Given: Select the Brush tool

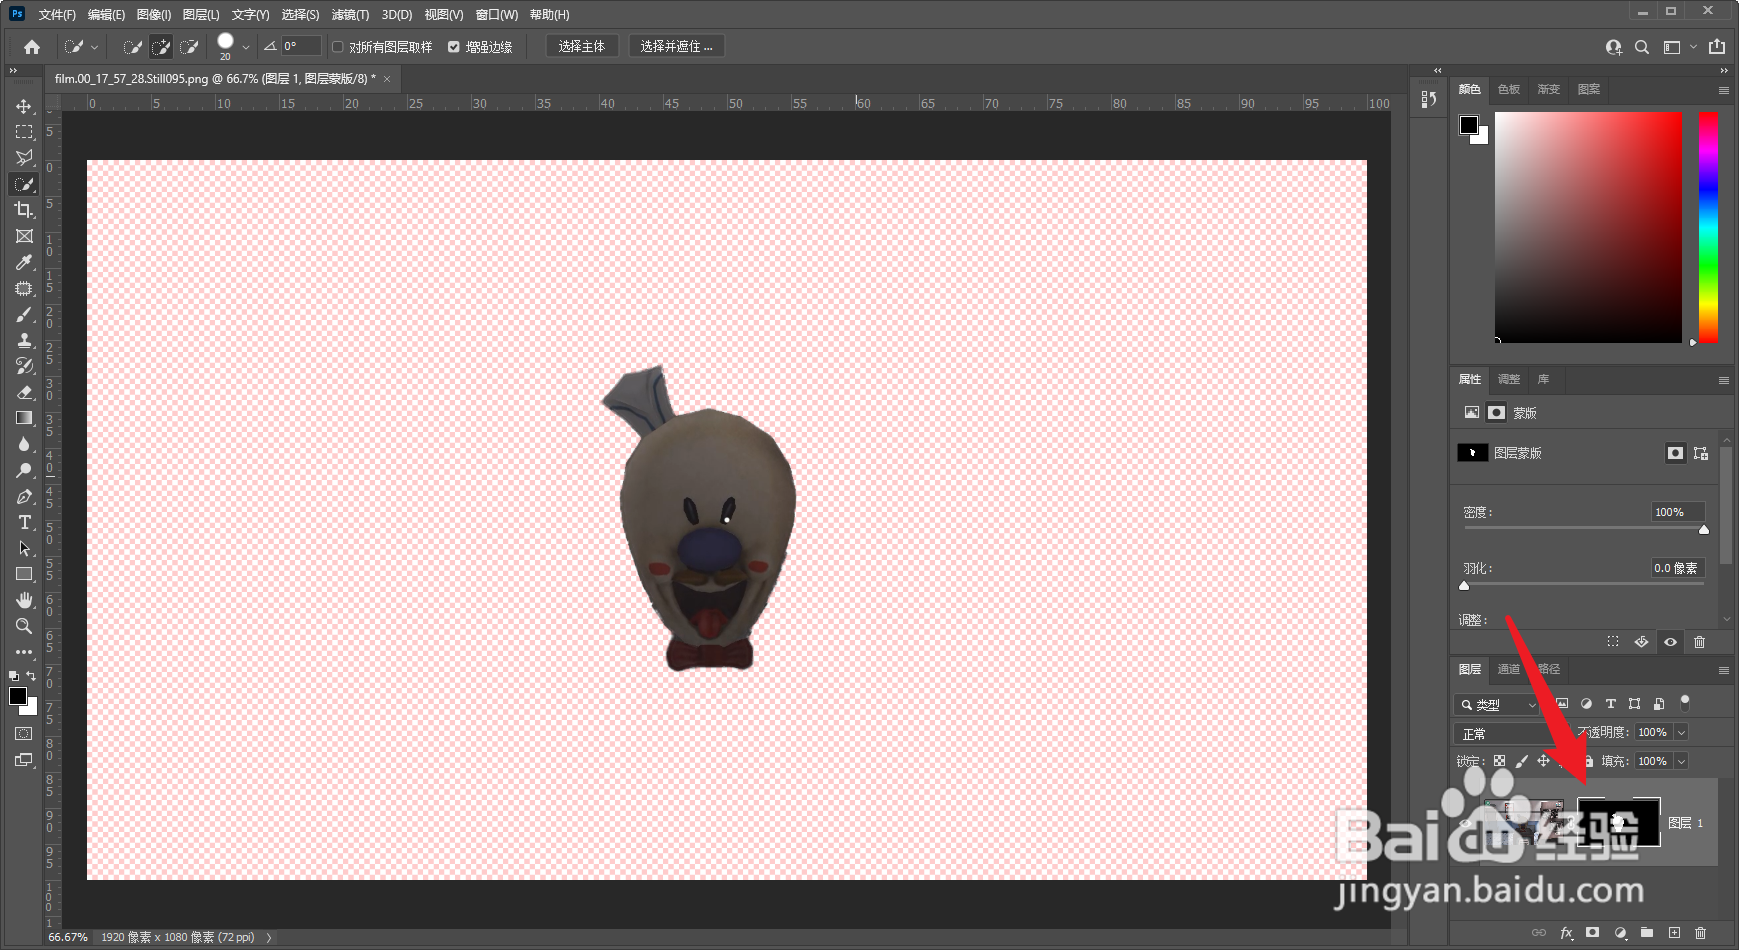Looking at the screenshot, I should [x=24, y=314].
